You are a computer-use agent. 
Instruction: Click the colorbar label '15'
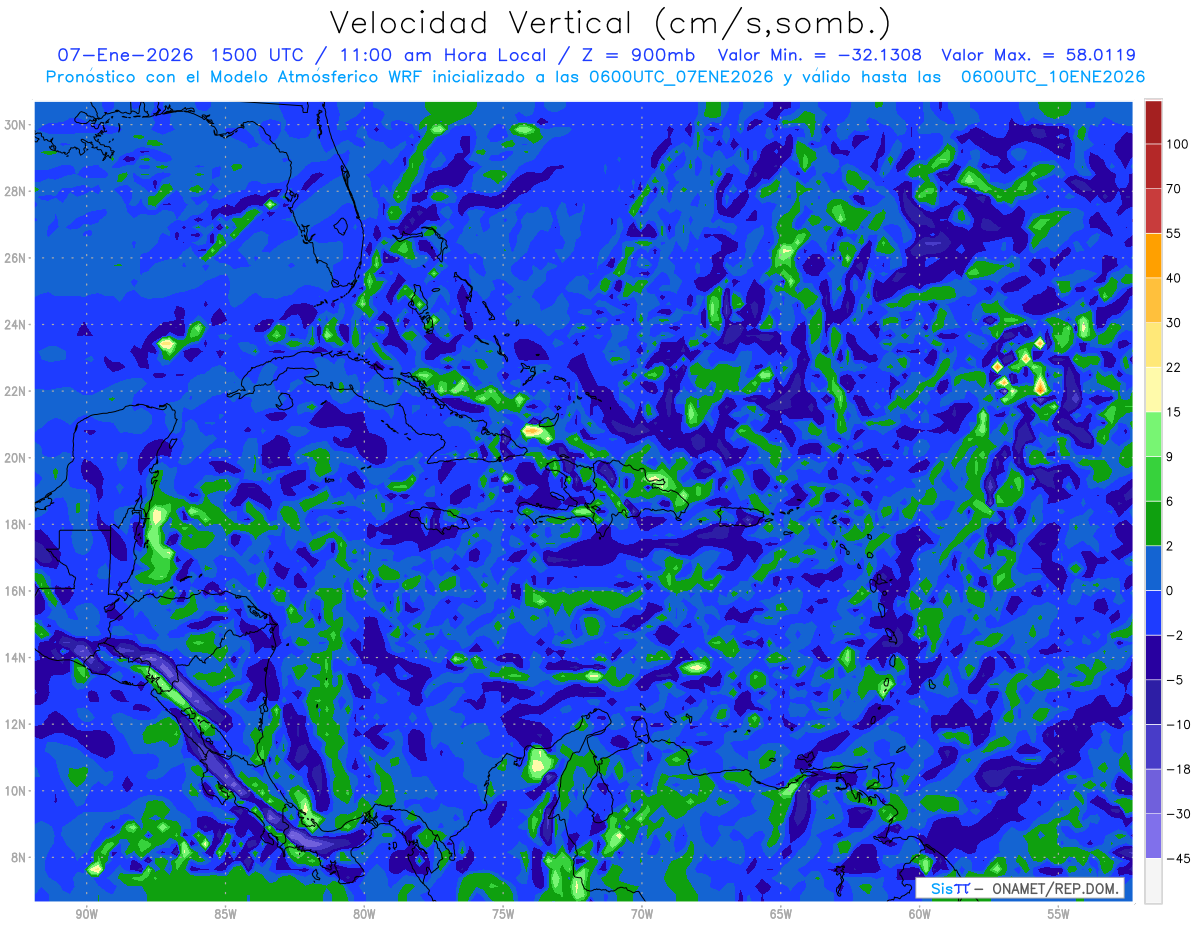point(1173,411)
